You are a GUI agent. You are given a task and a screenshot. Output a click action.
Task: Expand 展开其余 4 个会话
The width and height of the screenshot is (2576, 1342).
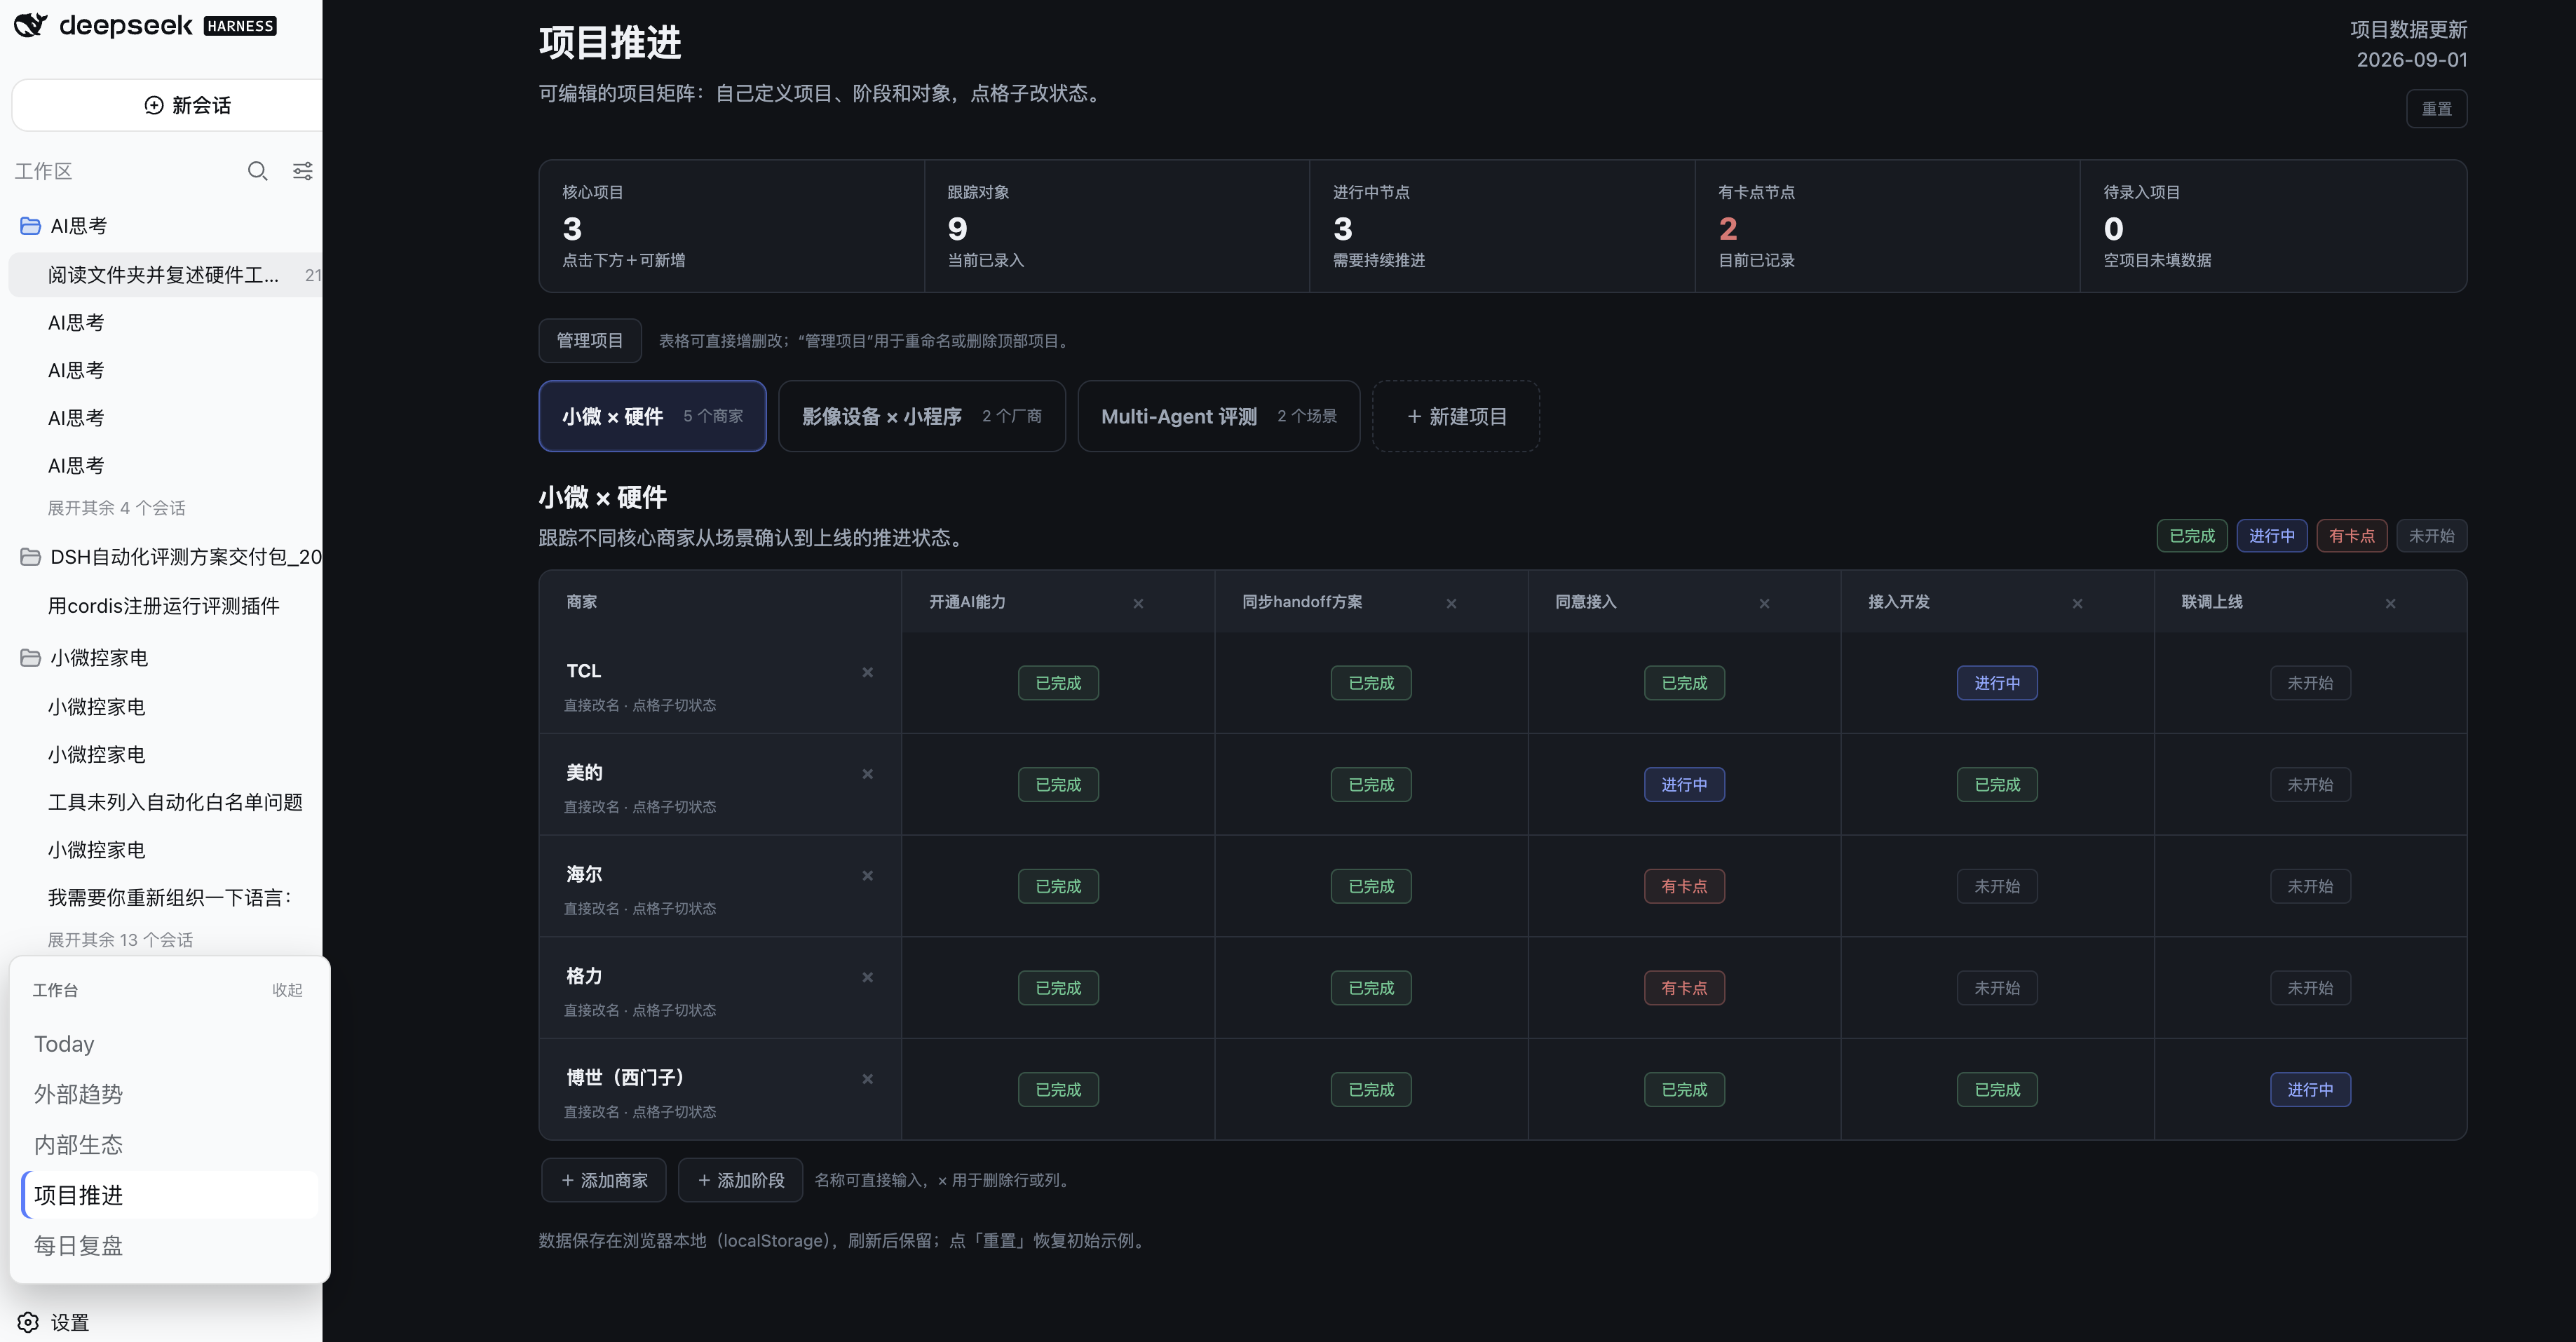click(116, 508)
